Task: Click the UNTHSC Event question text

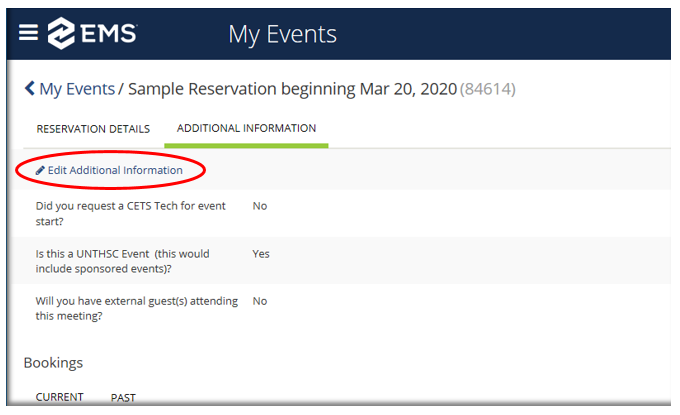Action: point(122,261)
